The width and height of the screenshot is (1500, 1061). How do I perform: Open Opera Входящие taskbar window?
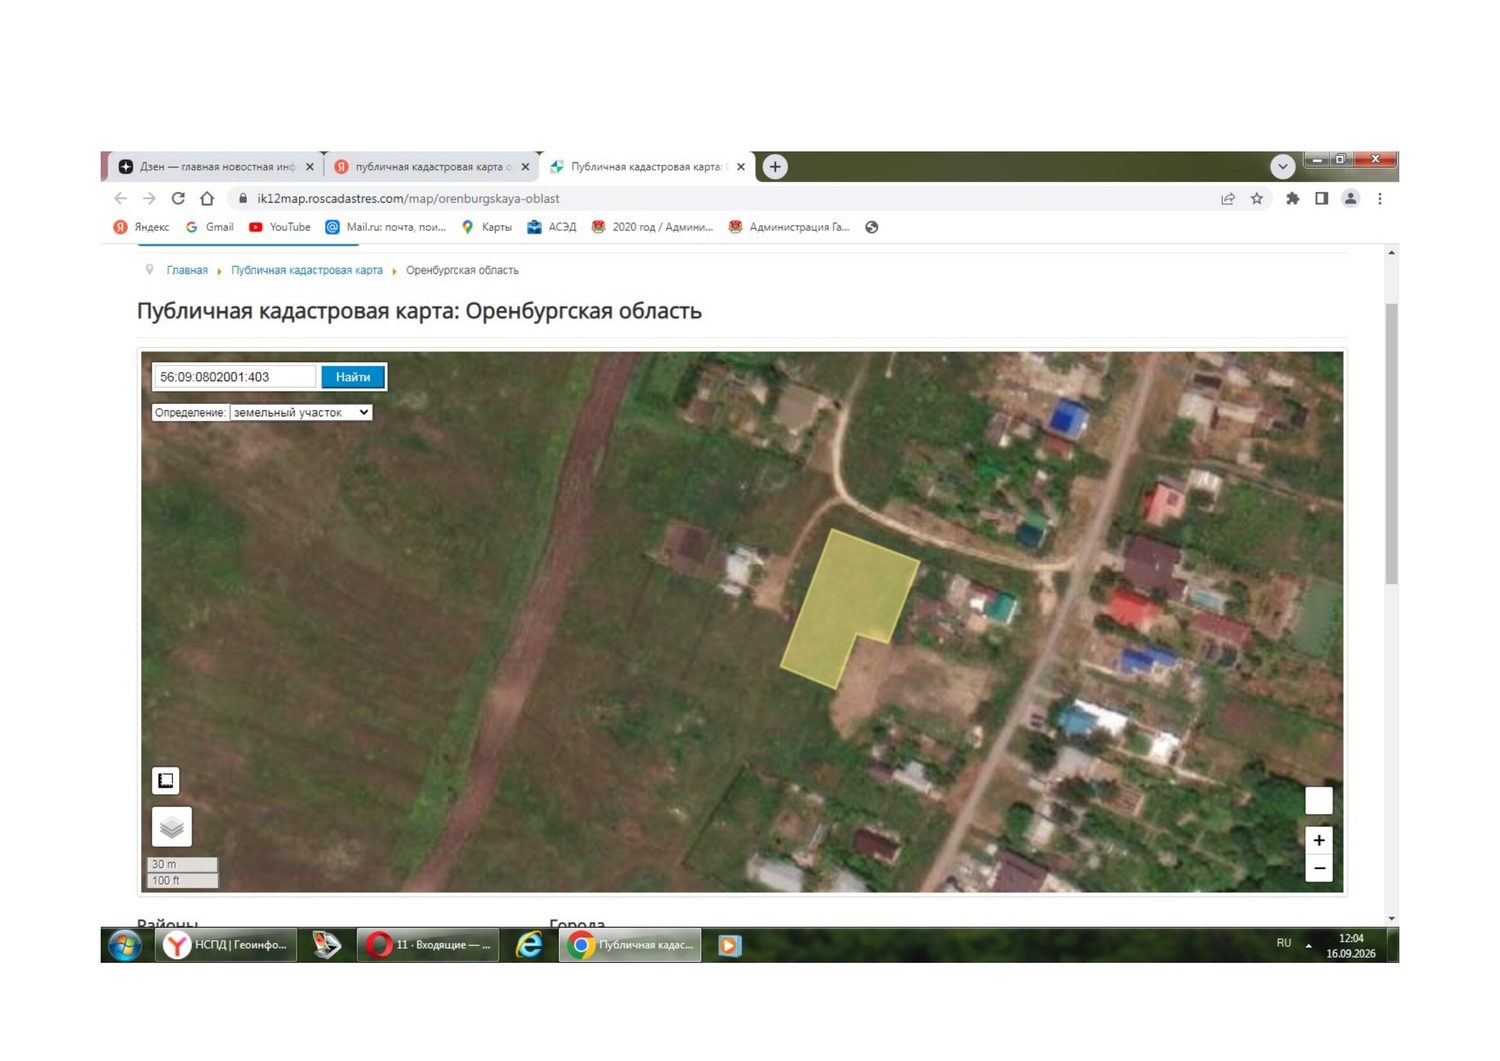tap(428, 945)
